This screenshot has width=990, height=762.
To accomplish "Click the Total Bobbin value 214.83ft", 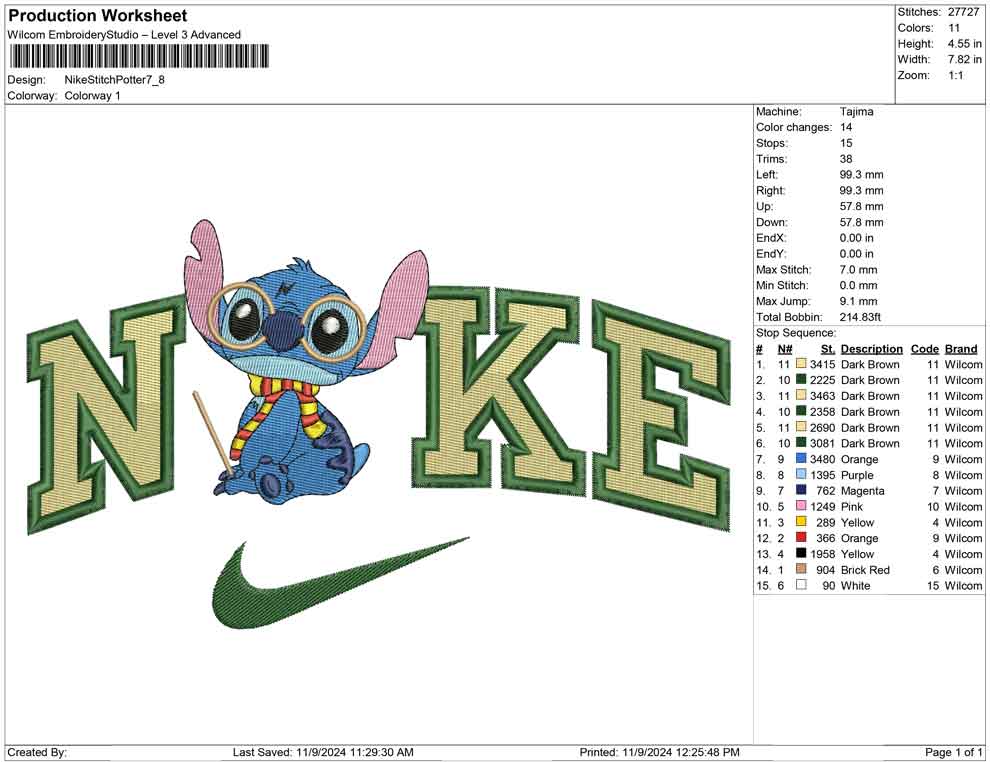I will [860, 317].
